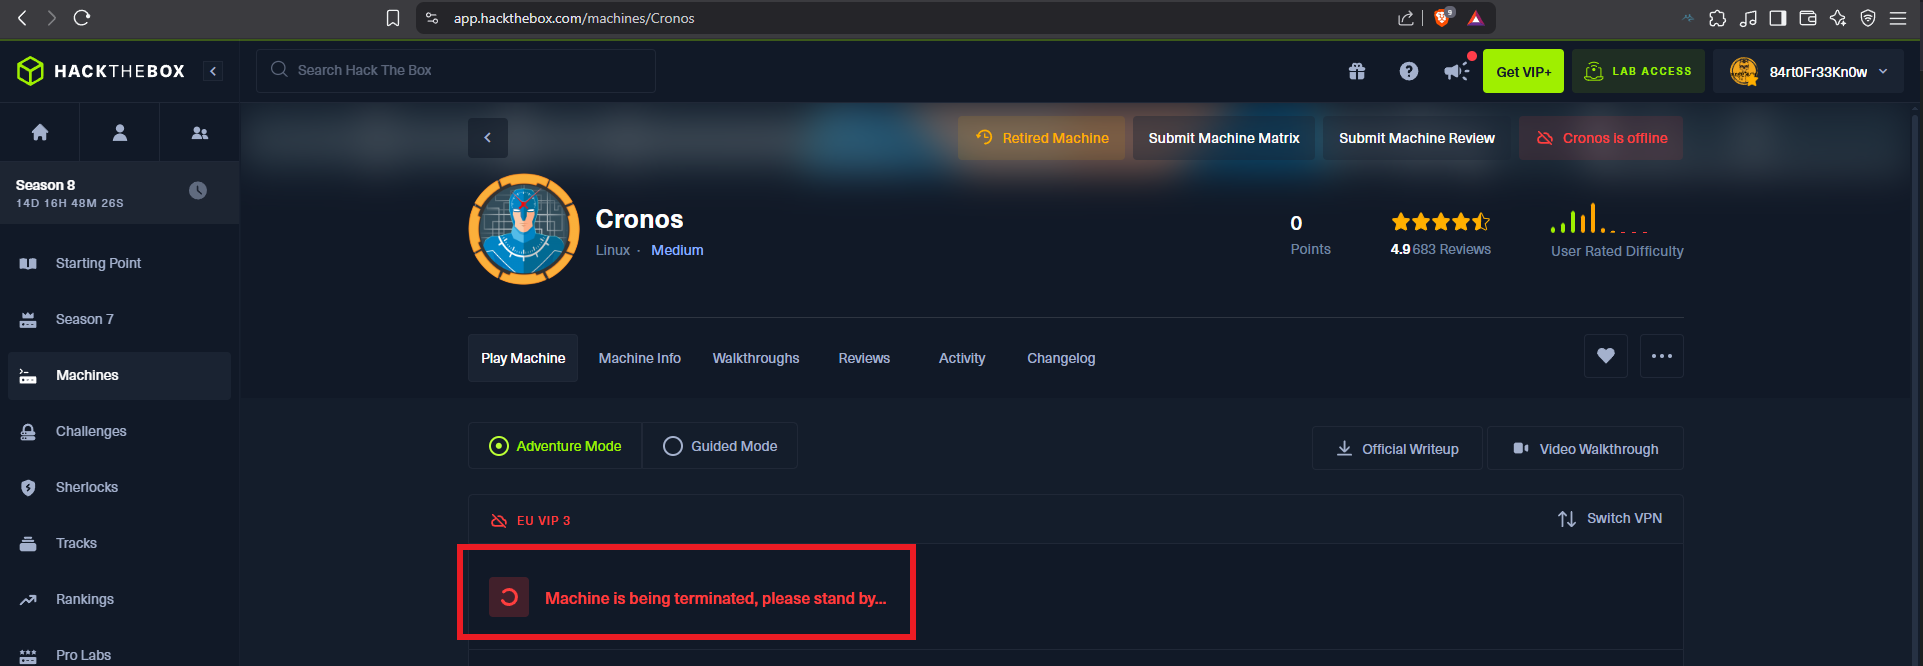The image size is (1923, 666).
Task: Open the browser sidebar panel icon
Action: [x=1778, y=18]
